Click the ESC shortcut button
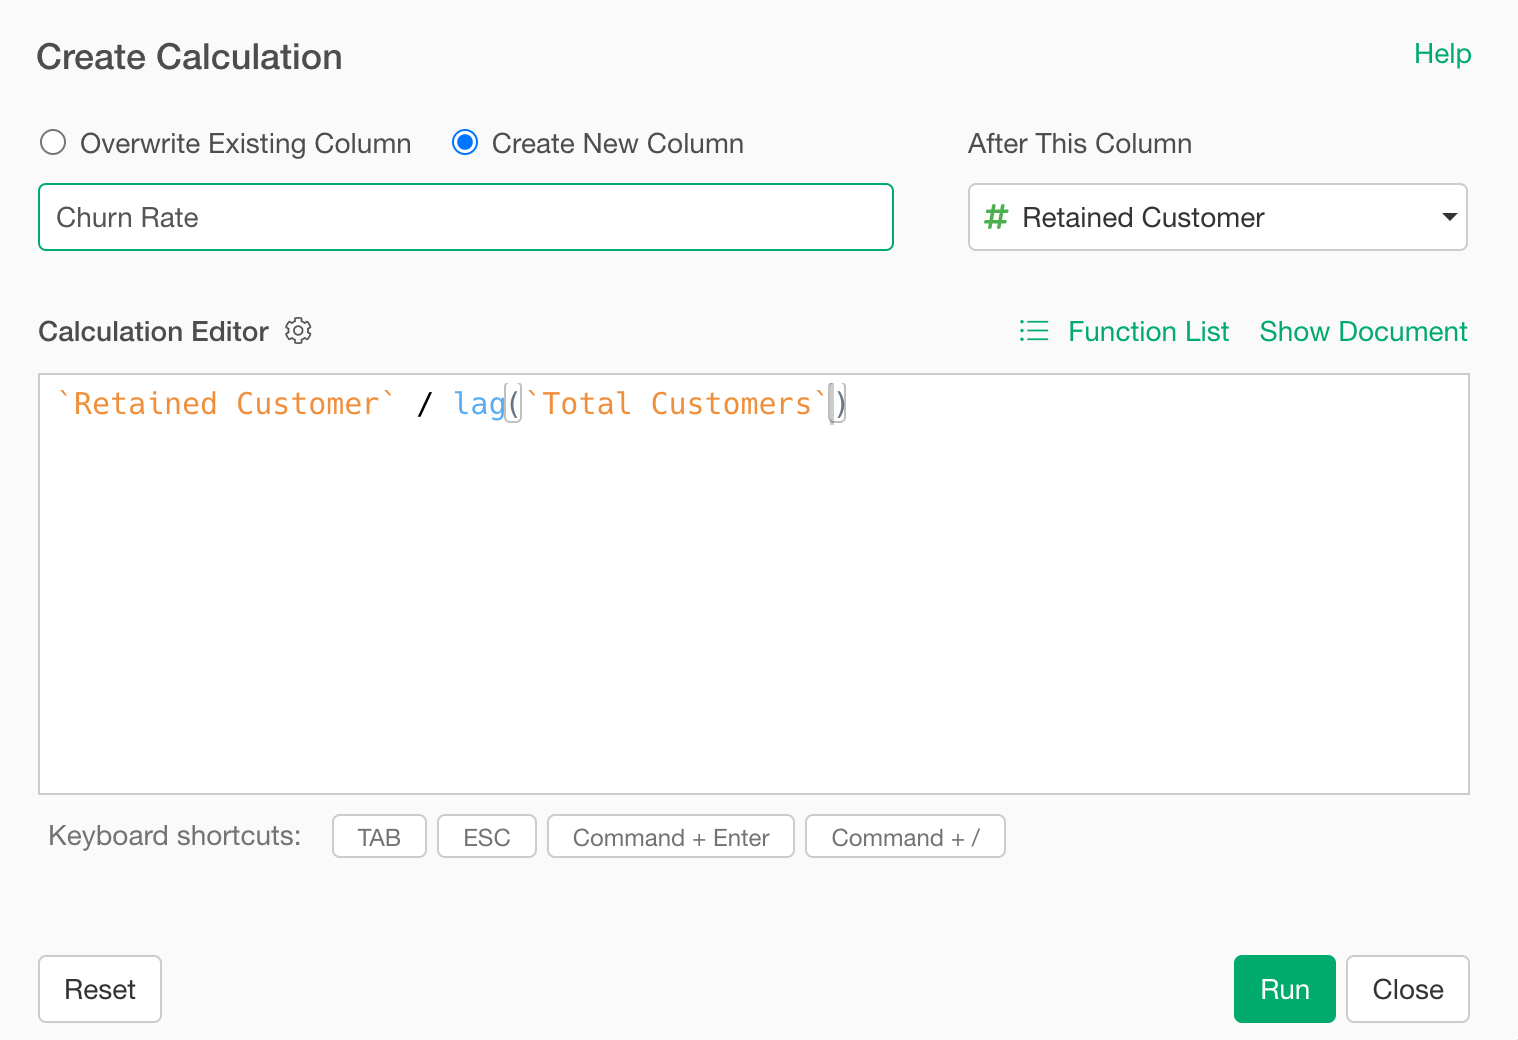Image resolution: width=1518 pixels, height=1040 pixels. (x=486, y=837)
